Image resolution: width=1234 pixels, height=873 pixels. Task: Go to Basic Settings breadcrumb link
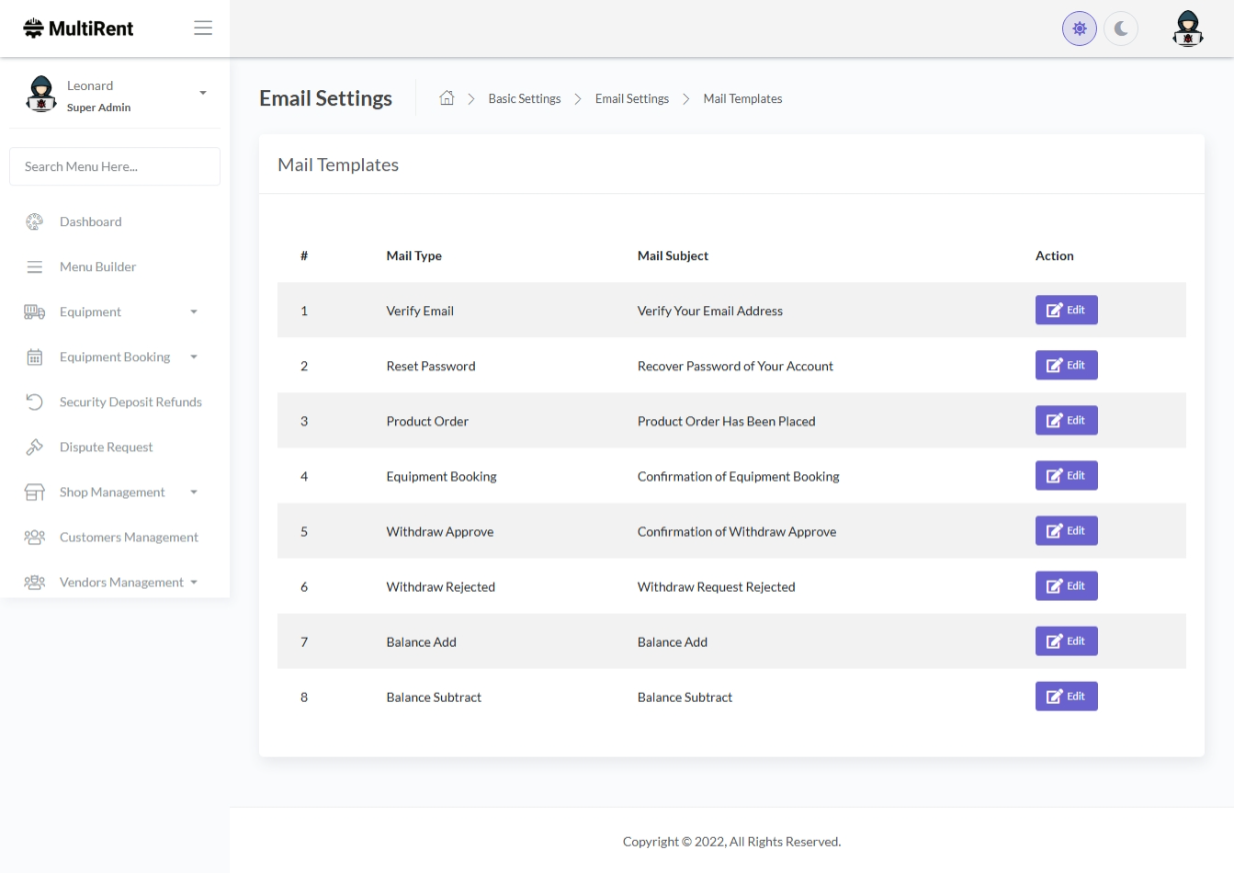click(524, 99)
